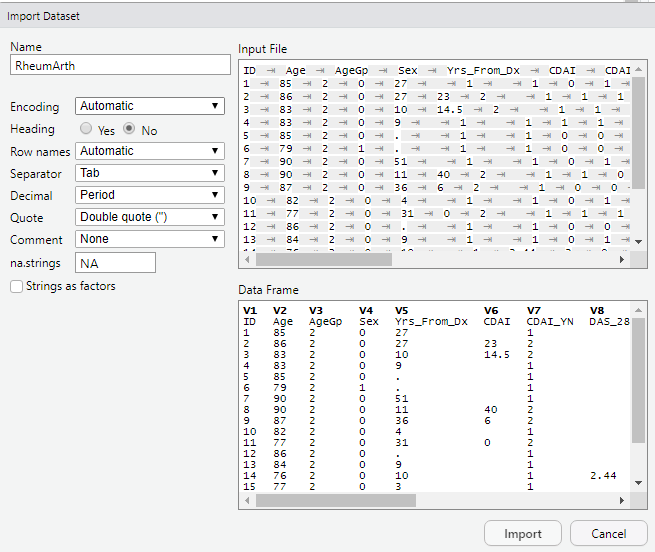Viewport: 655px width, 552px height.
Task: Open the Encoding dropdown
Action: 150,106
